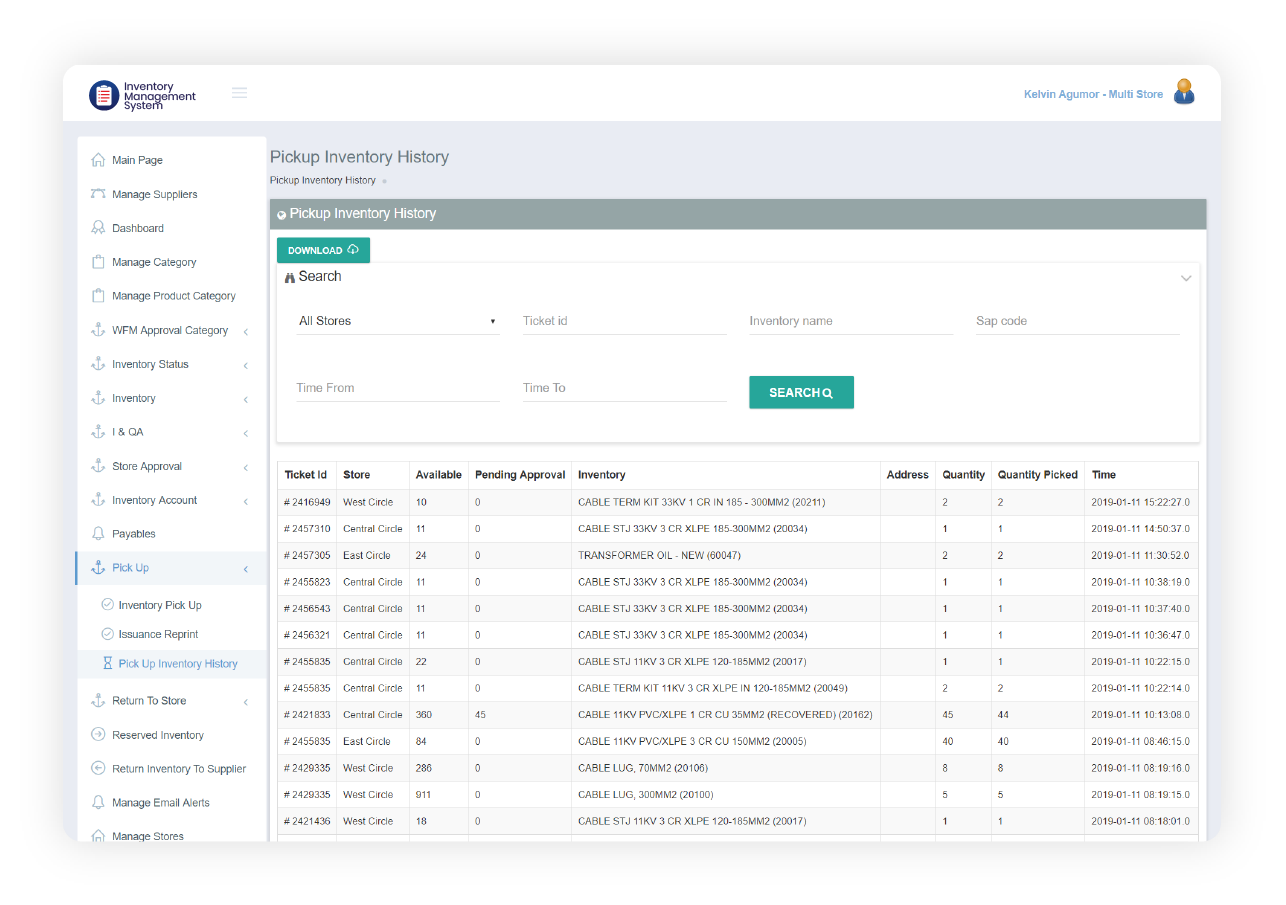
Task: Click the user avatar icon
Action: tap(1184, 93)
